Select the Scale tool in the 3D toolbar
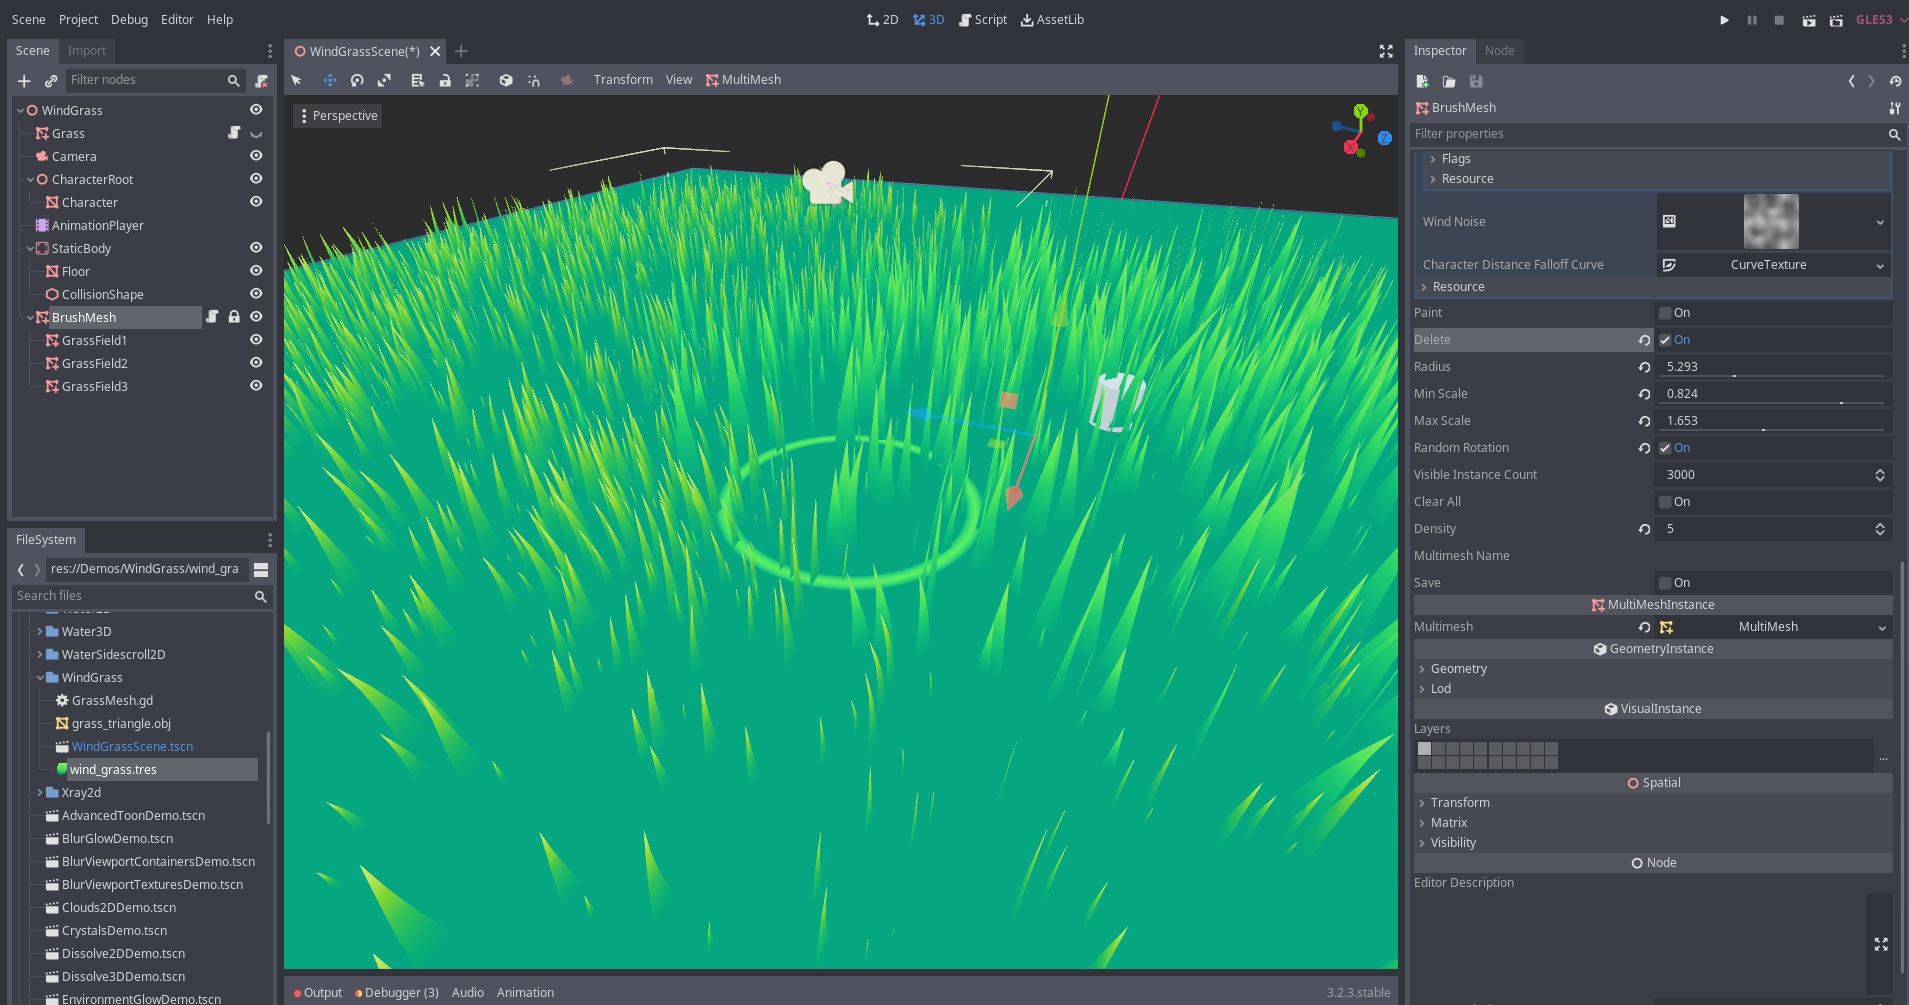The image size is (1909, 1005). click(x=386, y=79)
